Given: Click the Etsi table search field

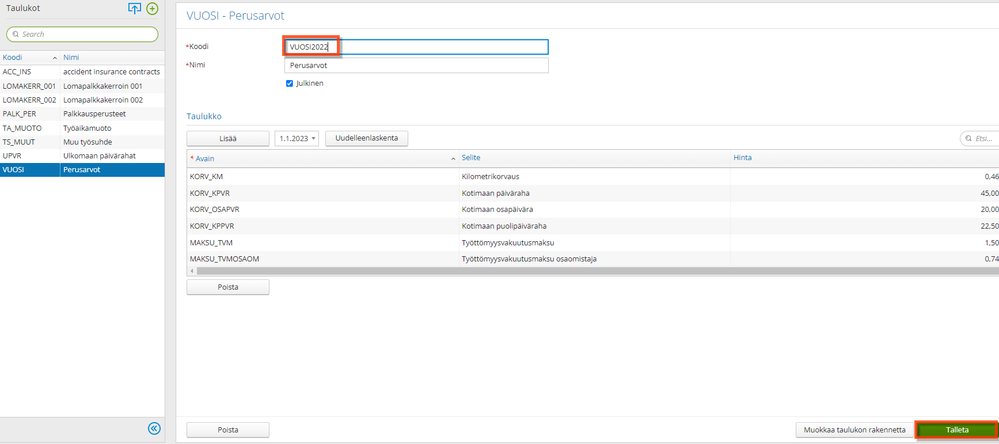Looking at the screenshot, I should click(979, 138).
